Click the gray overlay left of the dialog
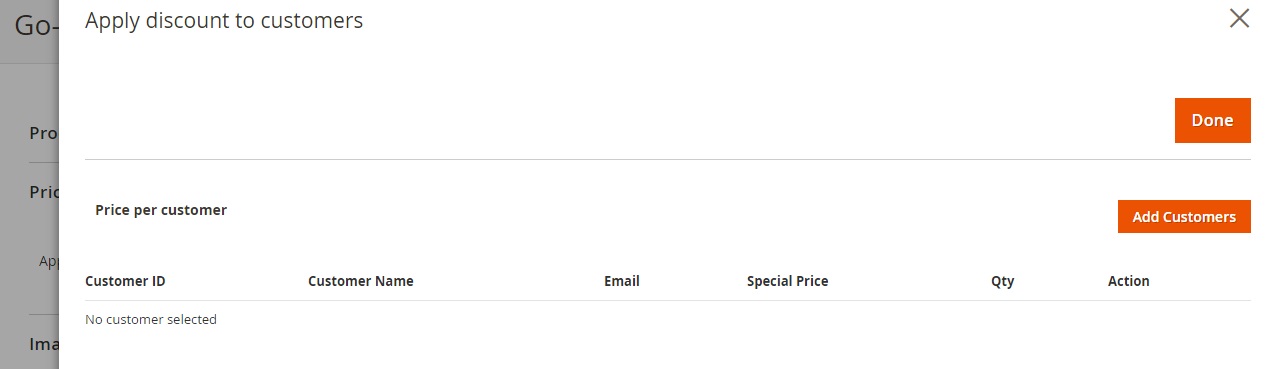 30,300
